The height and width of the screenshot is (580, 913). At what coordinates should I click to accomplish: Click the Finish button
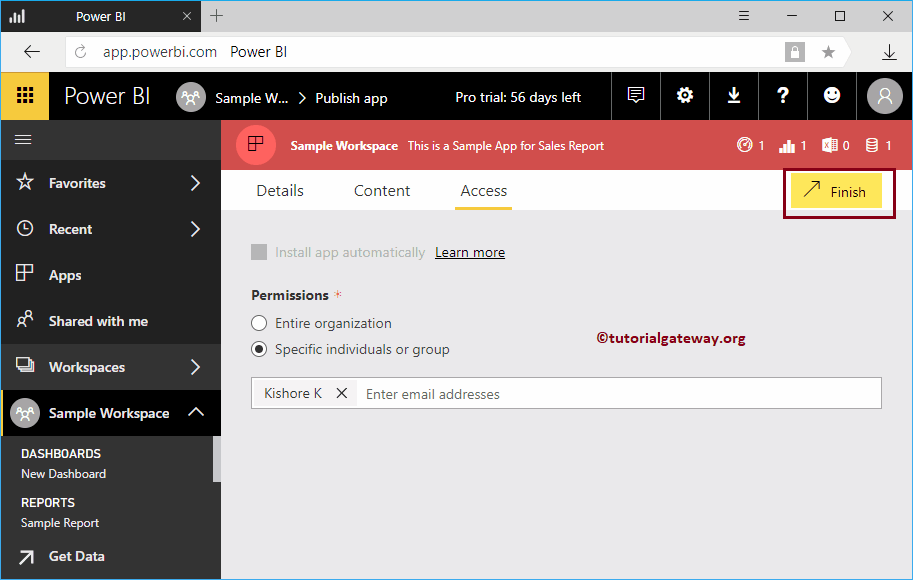836,191
